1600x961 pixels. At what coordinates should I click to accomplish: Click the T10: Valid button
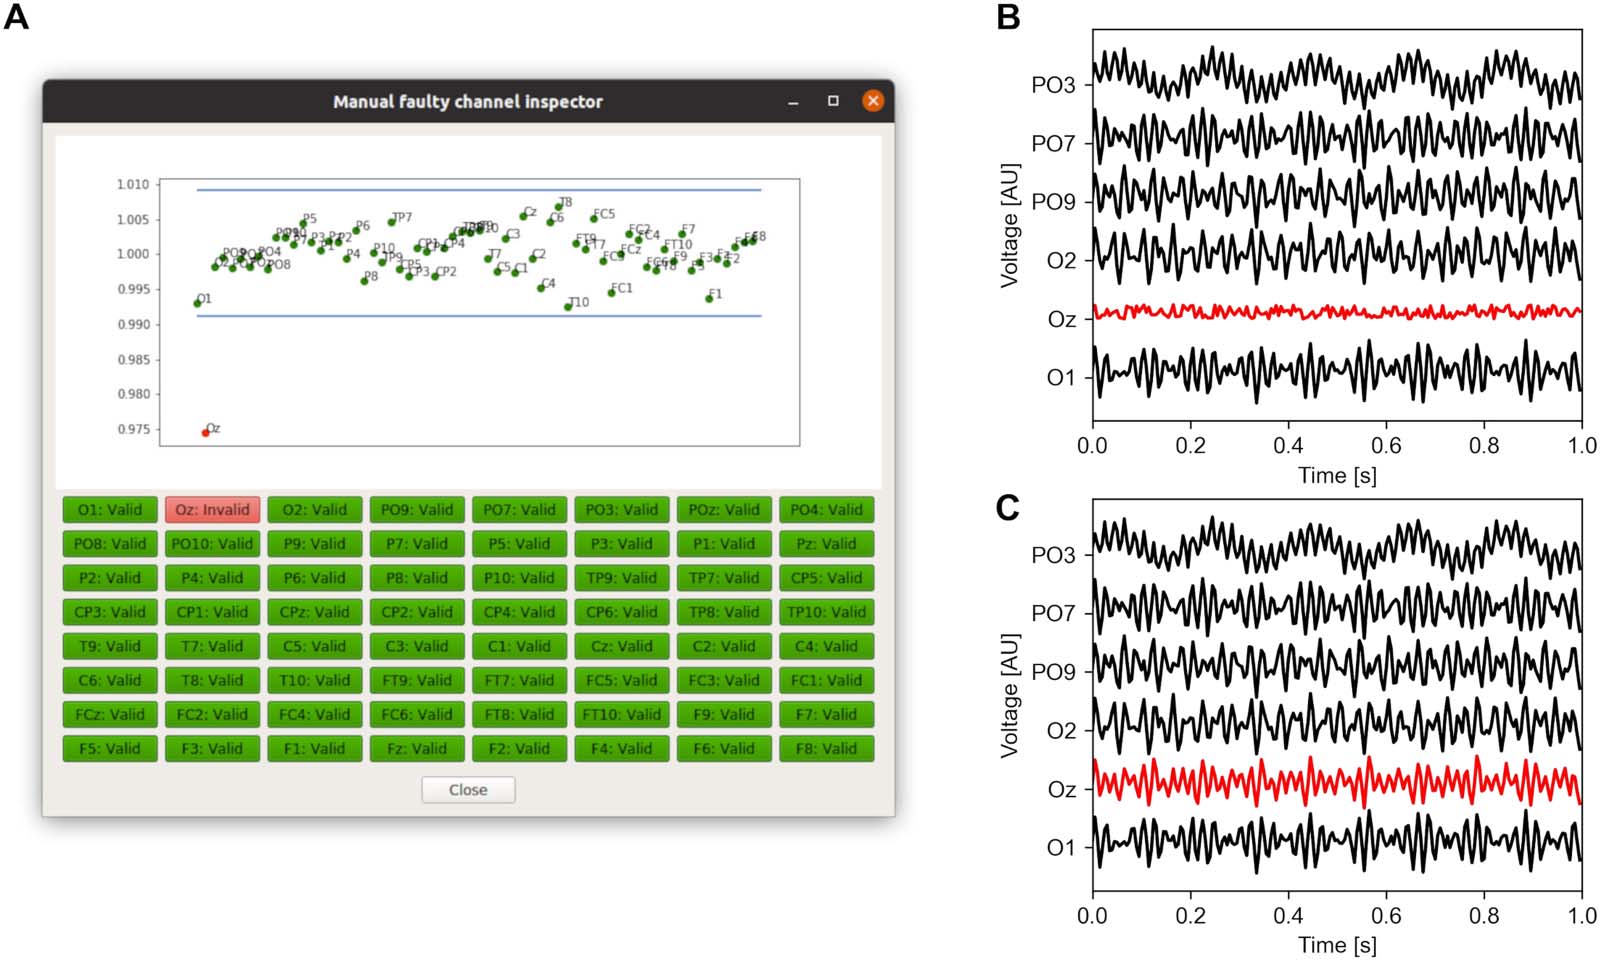(315, 680)
